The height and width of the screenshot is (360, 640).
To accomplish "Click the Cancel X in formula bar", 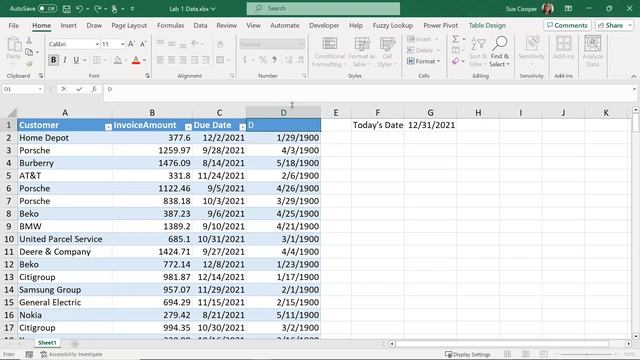I will (x=64, y=89).
